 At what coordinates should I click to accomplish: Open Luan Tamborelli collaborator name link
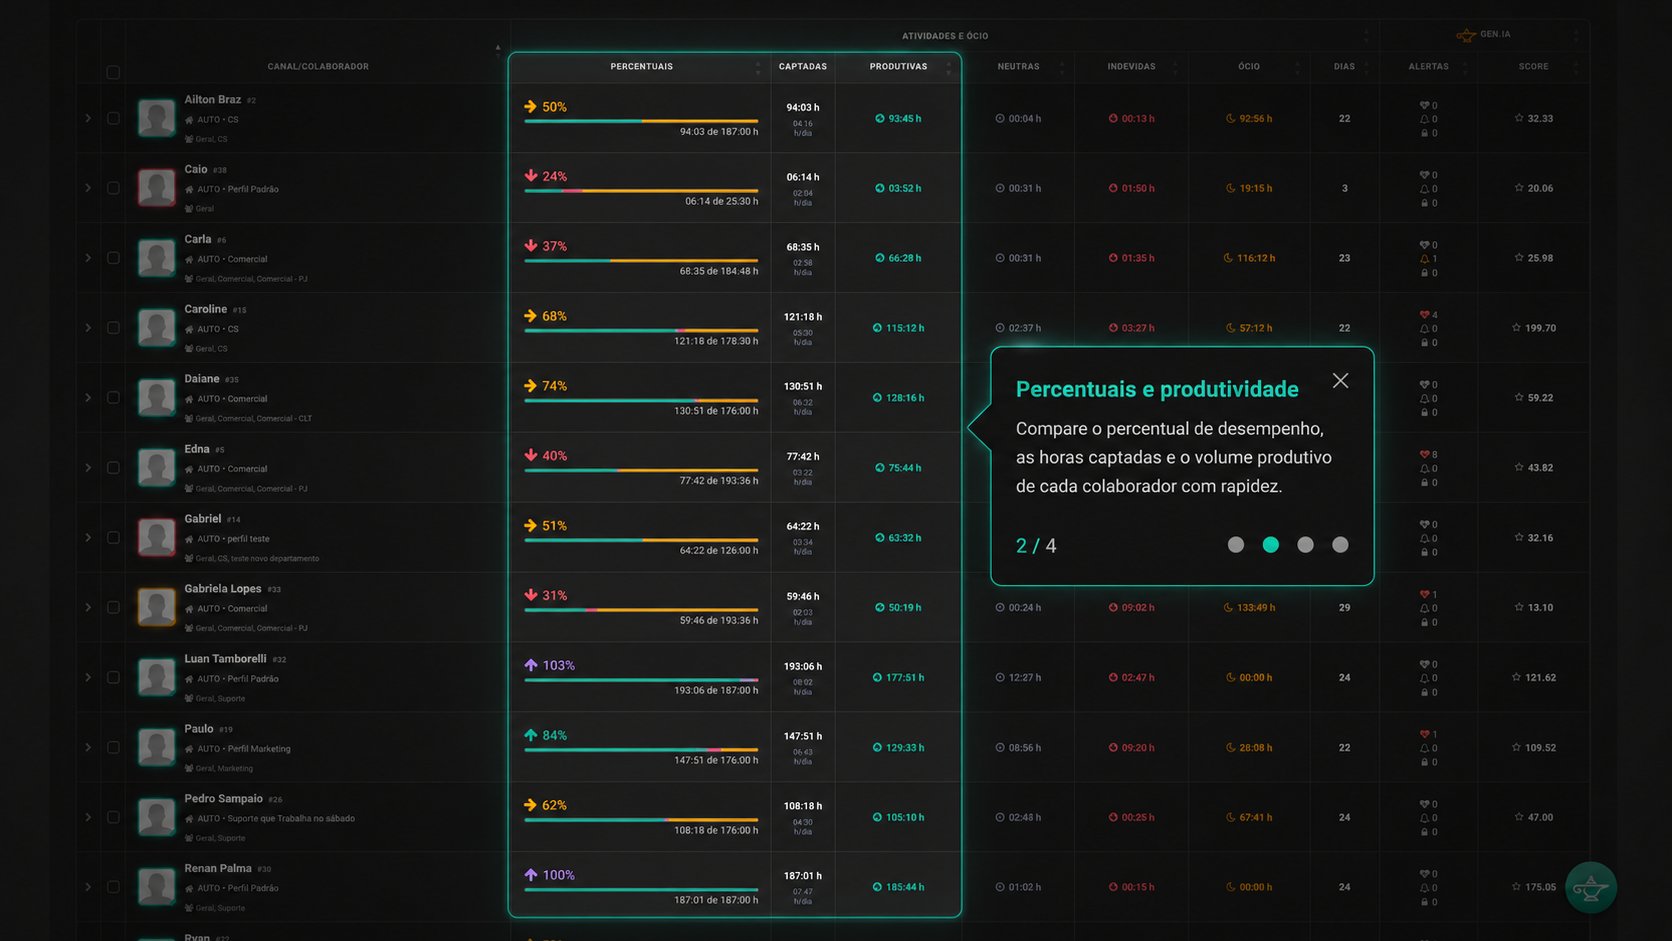point(225,659)
